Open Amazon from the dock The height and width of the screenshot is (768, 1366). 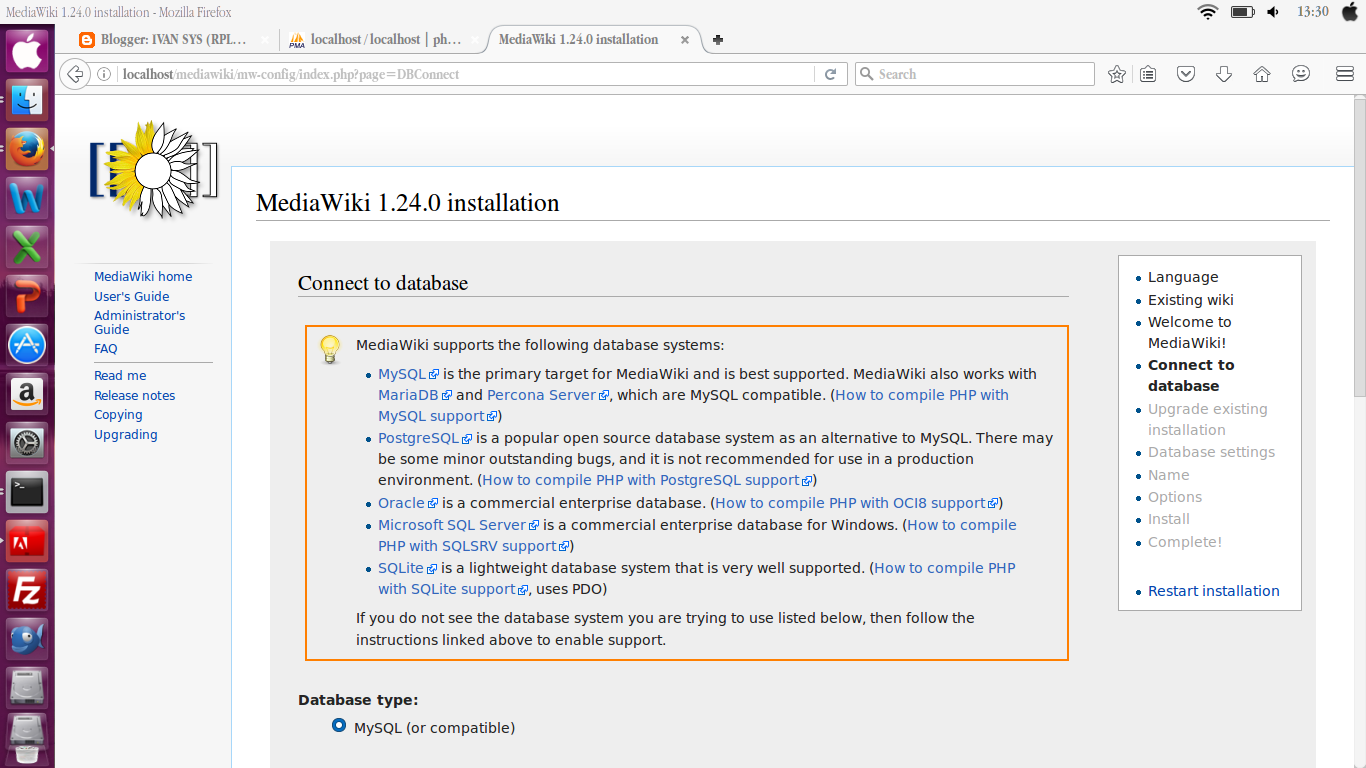click(27, 394)
